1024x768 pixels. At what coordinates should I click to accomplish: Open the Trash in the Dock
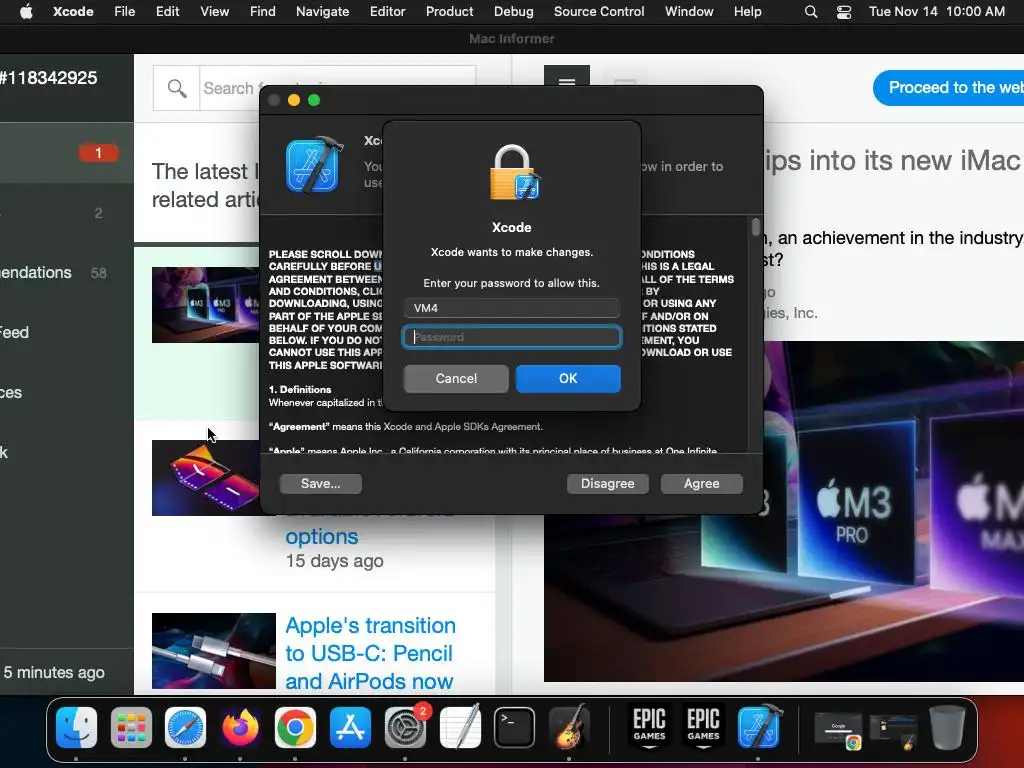(x=947, y=727)
